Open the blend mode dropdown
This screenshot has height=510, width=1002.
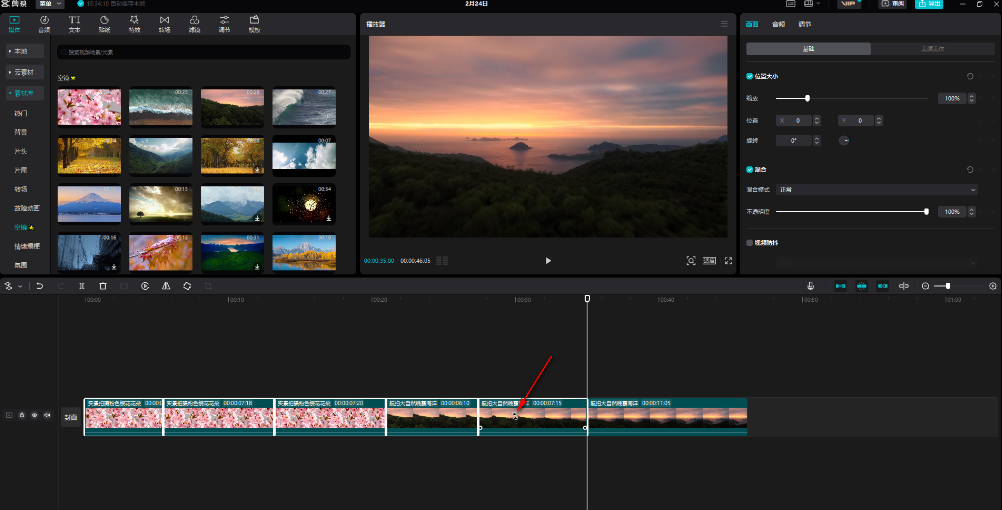click(x=876, y=189)
